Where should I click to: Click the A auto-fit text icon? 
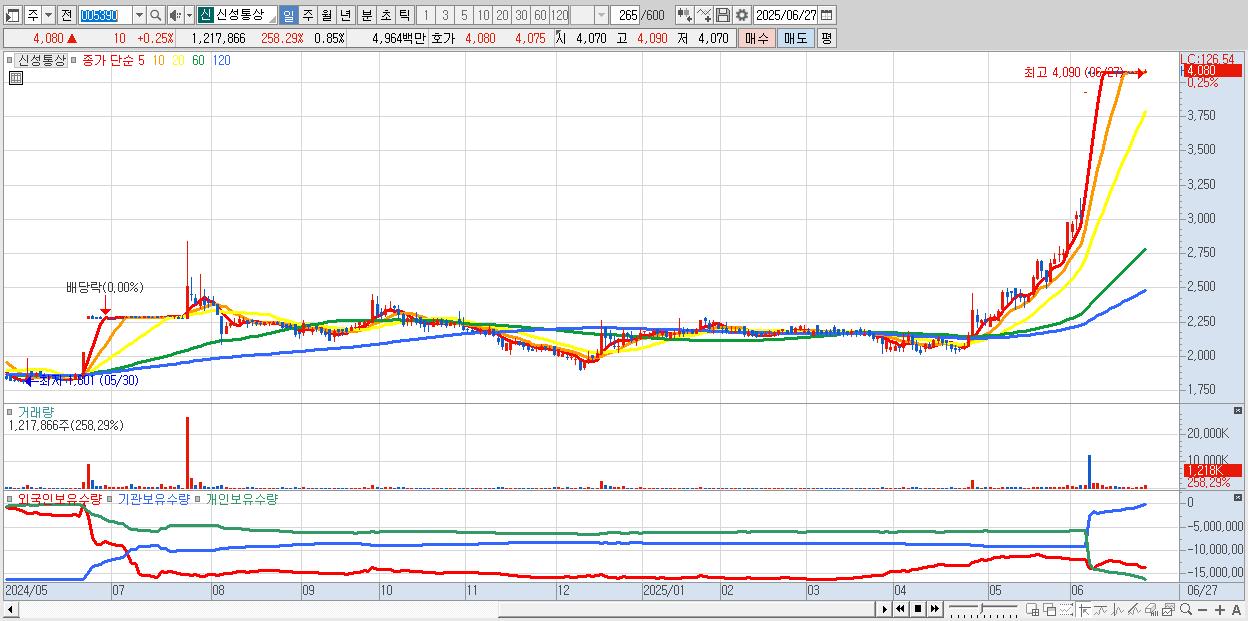(x=1237, y=610)
